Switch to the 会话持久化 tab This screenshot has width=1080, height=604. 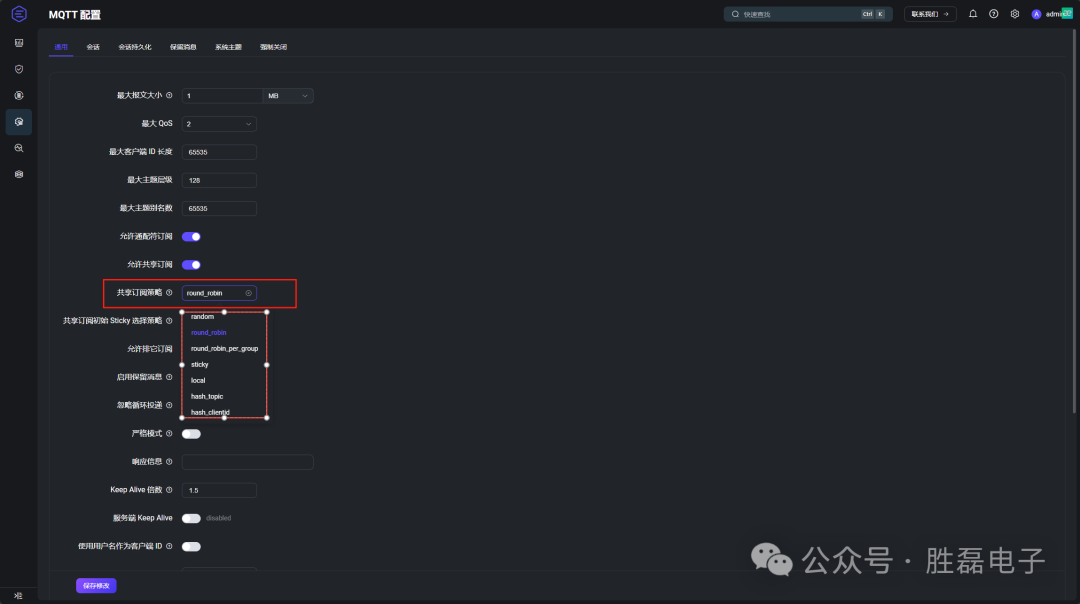click(135, 47)
